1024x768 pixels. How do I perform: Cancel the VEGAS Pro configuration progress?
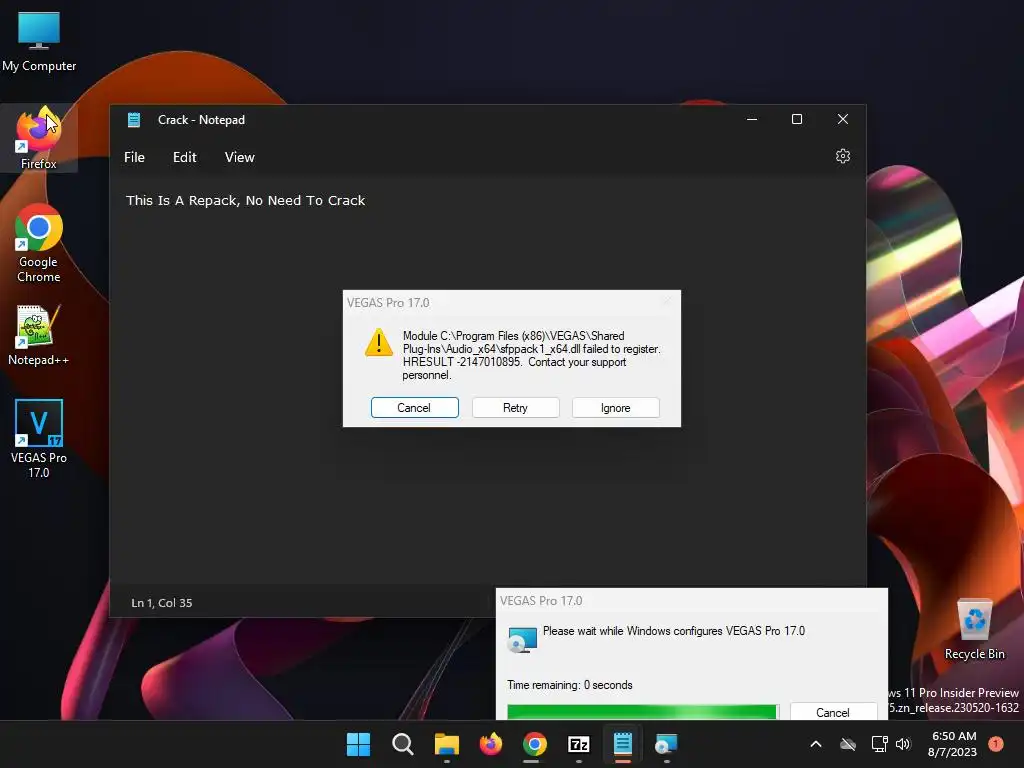(x=833, y=712)
